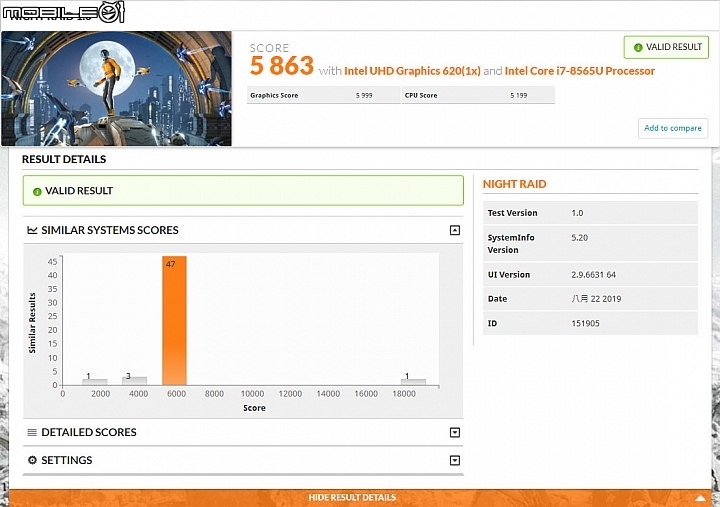The height and width of the screenshot is (507, 720).
Task: Click the Night Raid benchmark thumbnail
Action: [117, 89]
